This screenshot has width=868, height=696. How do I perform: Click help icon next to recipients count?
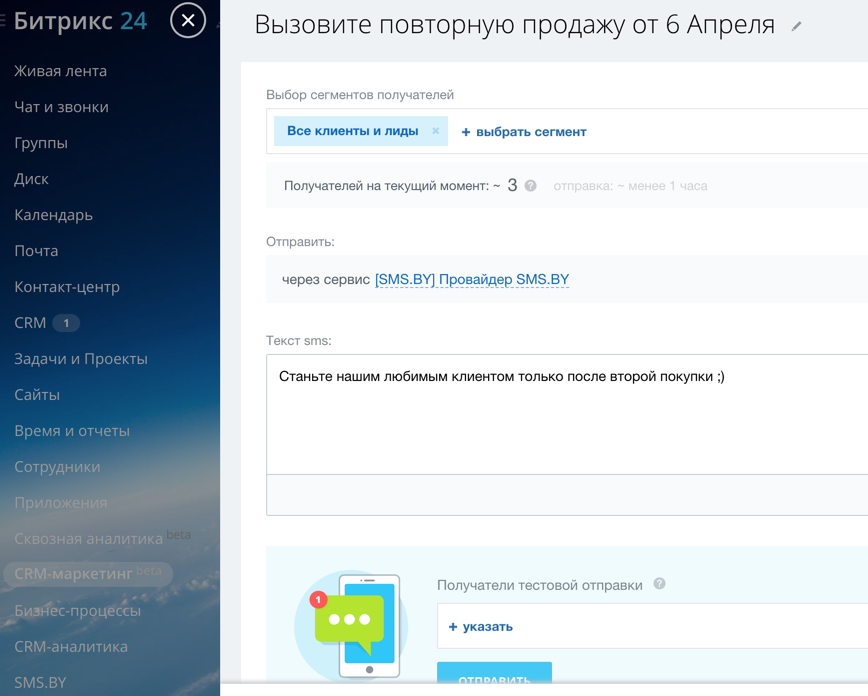pos(531,186)
